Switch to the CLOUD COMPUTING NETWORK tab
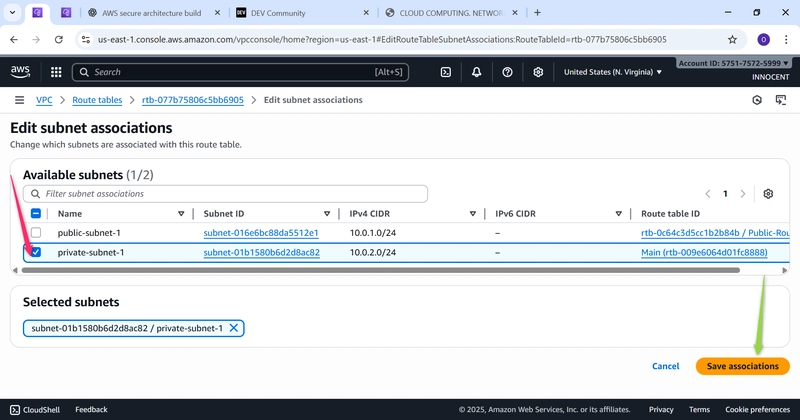The image size is (800, 420). 451,13
